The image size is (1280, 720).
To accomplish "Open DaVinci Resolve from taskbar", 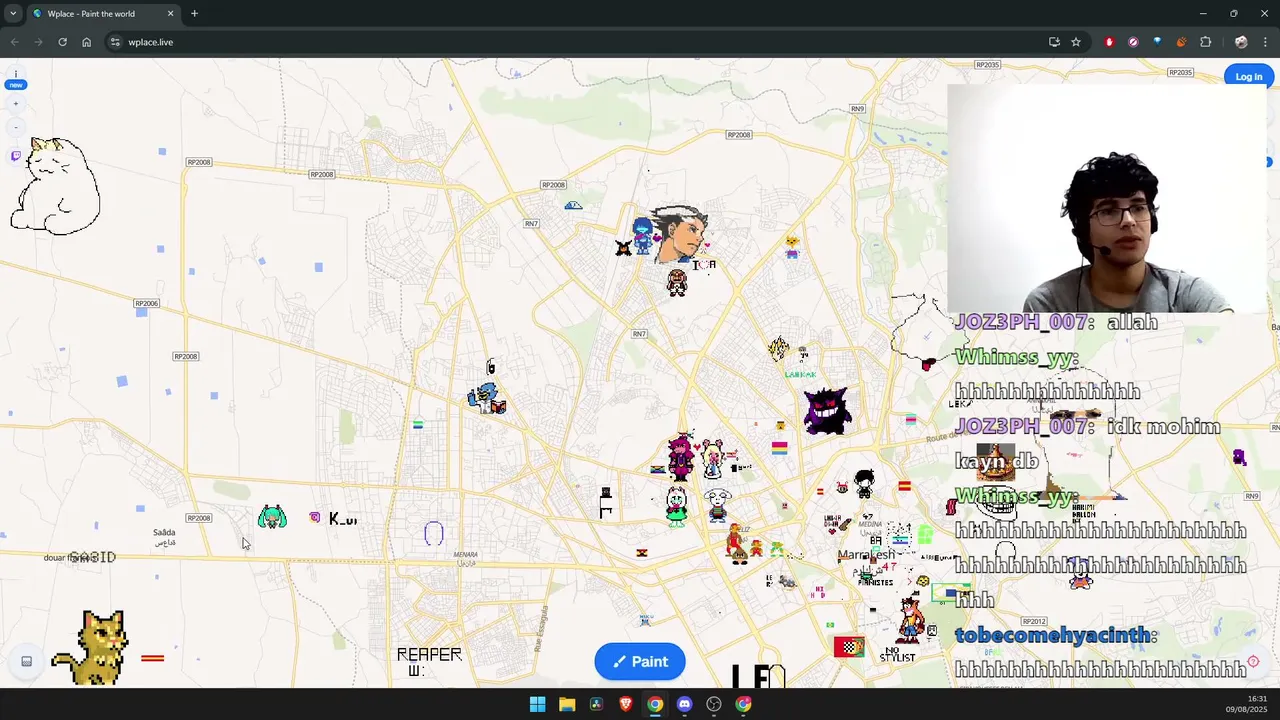I will (x=596, y=704).
